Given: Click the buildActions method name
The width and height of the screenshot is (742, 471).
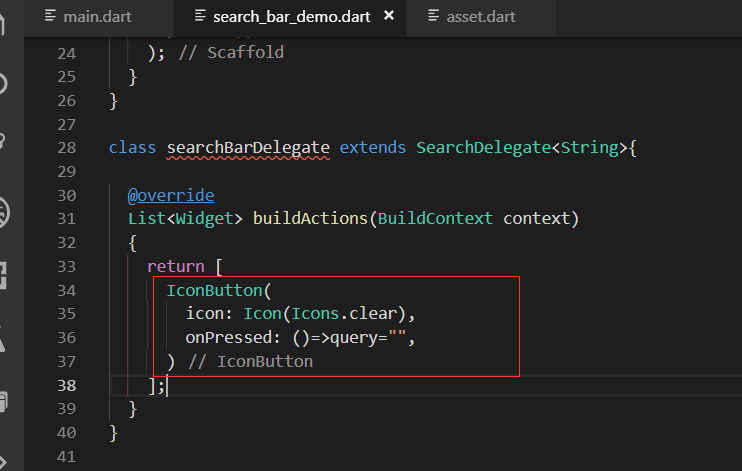Looking at the screenshot, I should pyautogui.click(x=310, y=219).
